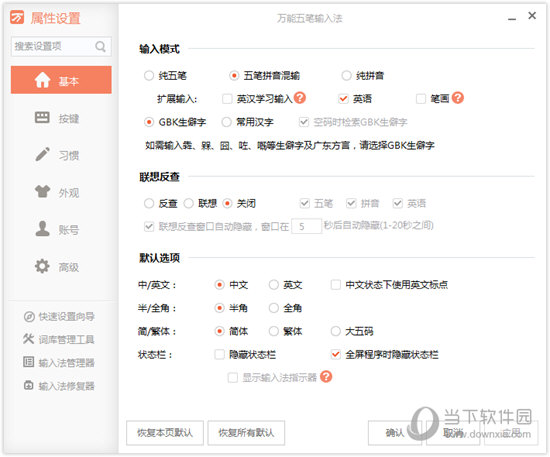
Task: Click the shirt icon for 外观
Action: 42,191
